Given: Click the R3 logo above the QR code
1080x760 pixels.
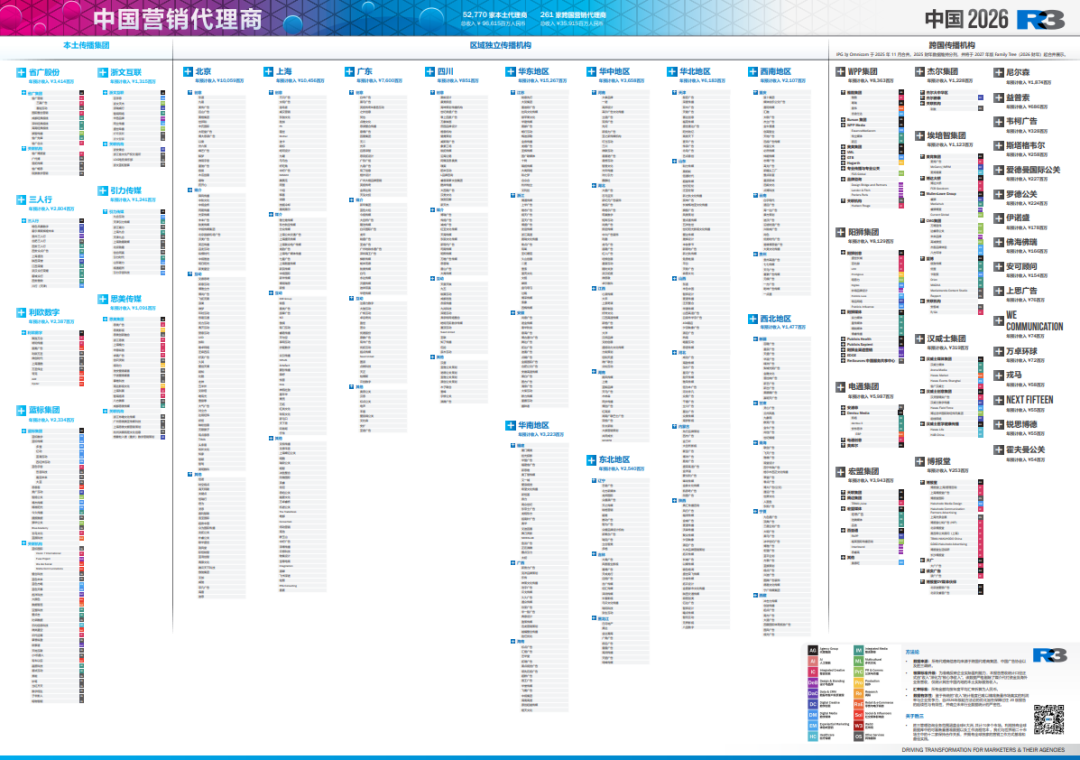Looking at the screenshot, I should 1050,655.
